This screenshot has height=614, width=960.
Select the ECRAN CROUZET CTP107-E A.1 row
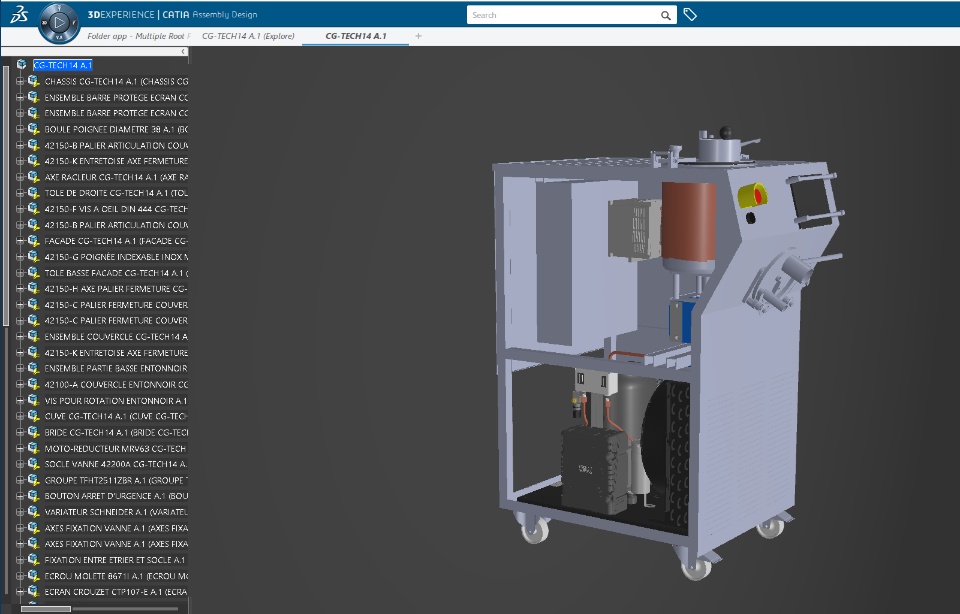(x=116, y=592)
